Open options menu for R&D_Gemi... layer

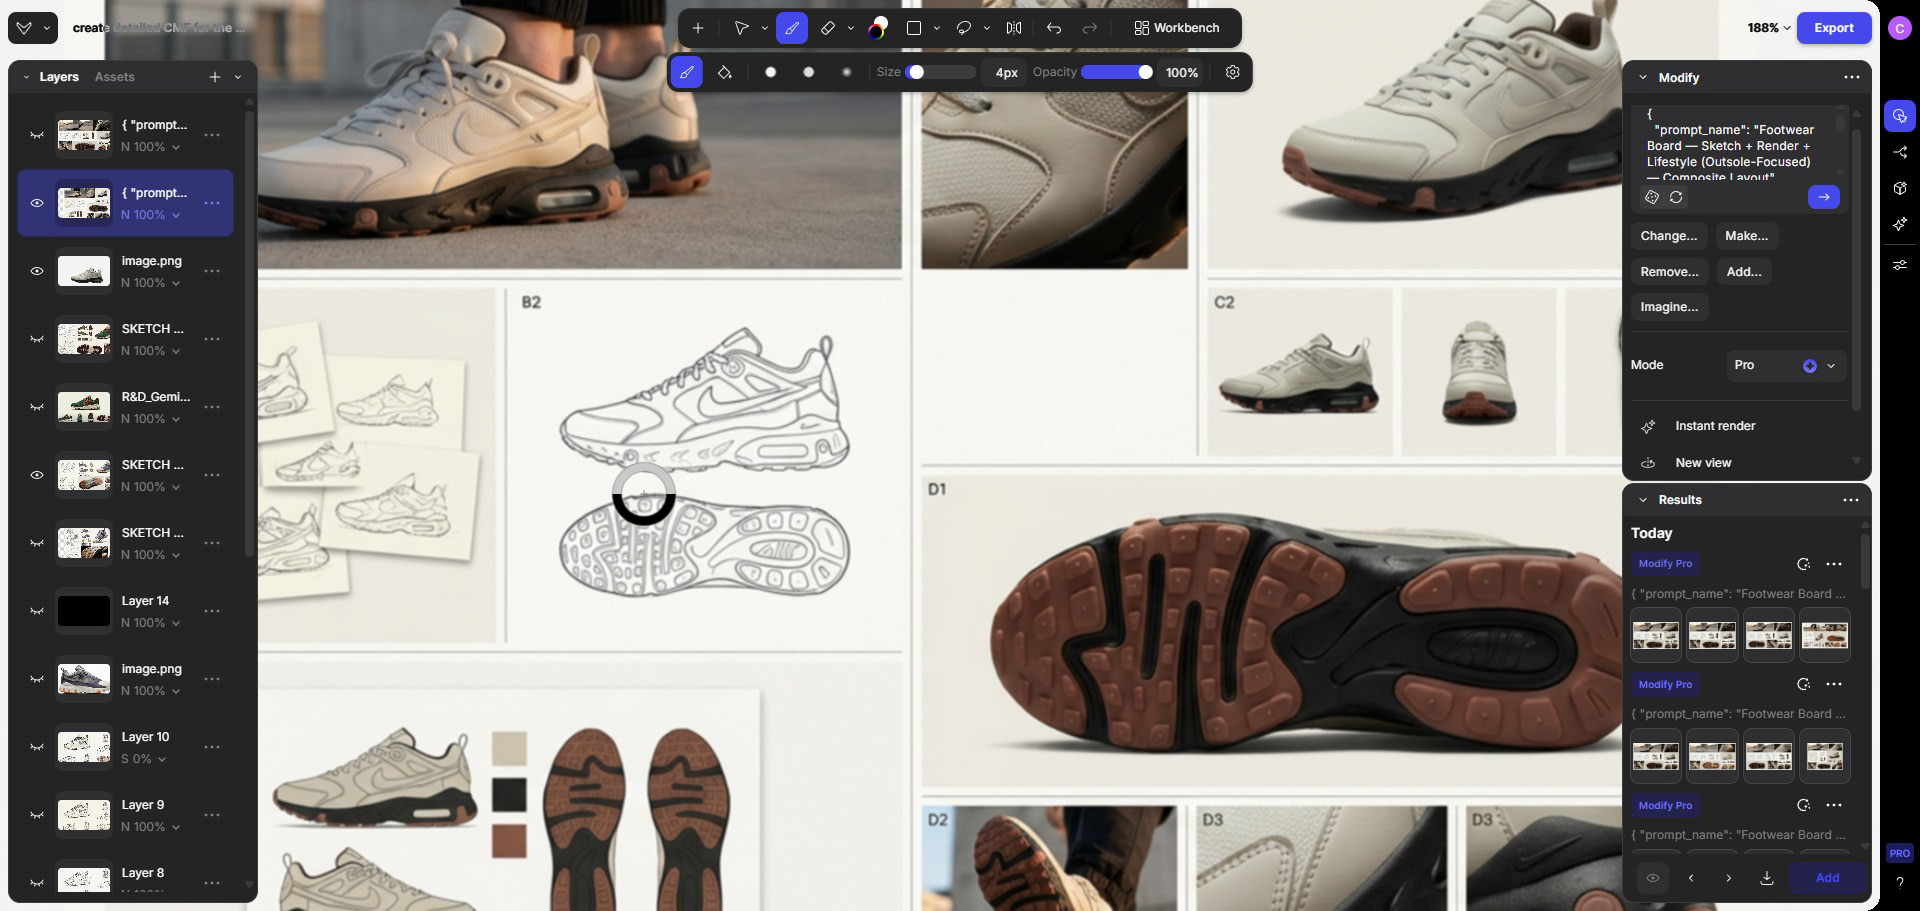tap(212, 407)
